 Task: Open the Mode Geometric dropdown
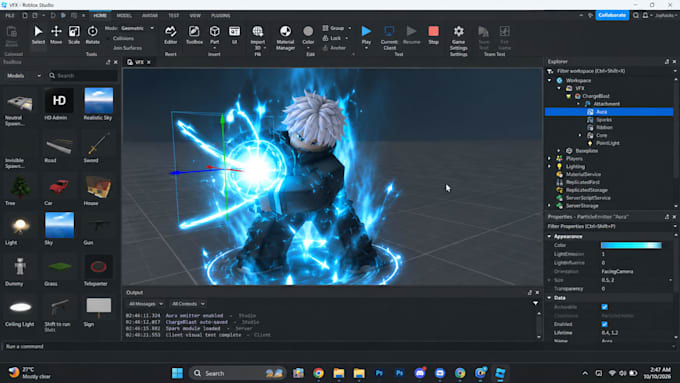click(x=137, y=28)
